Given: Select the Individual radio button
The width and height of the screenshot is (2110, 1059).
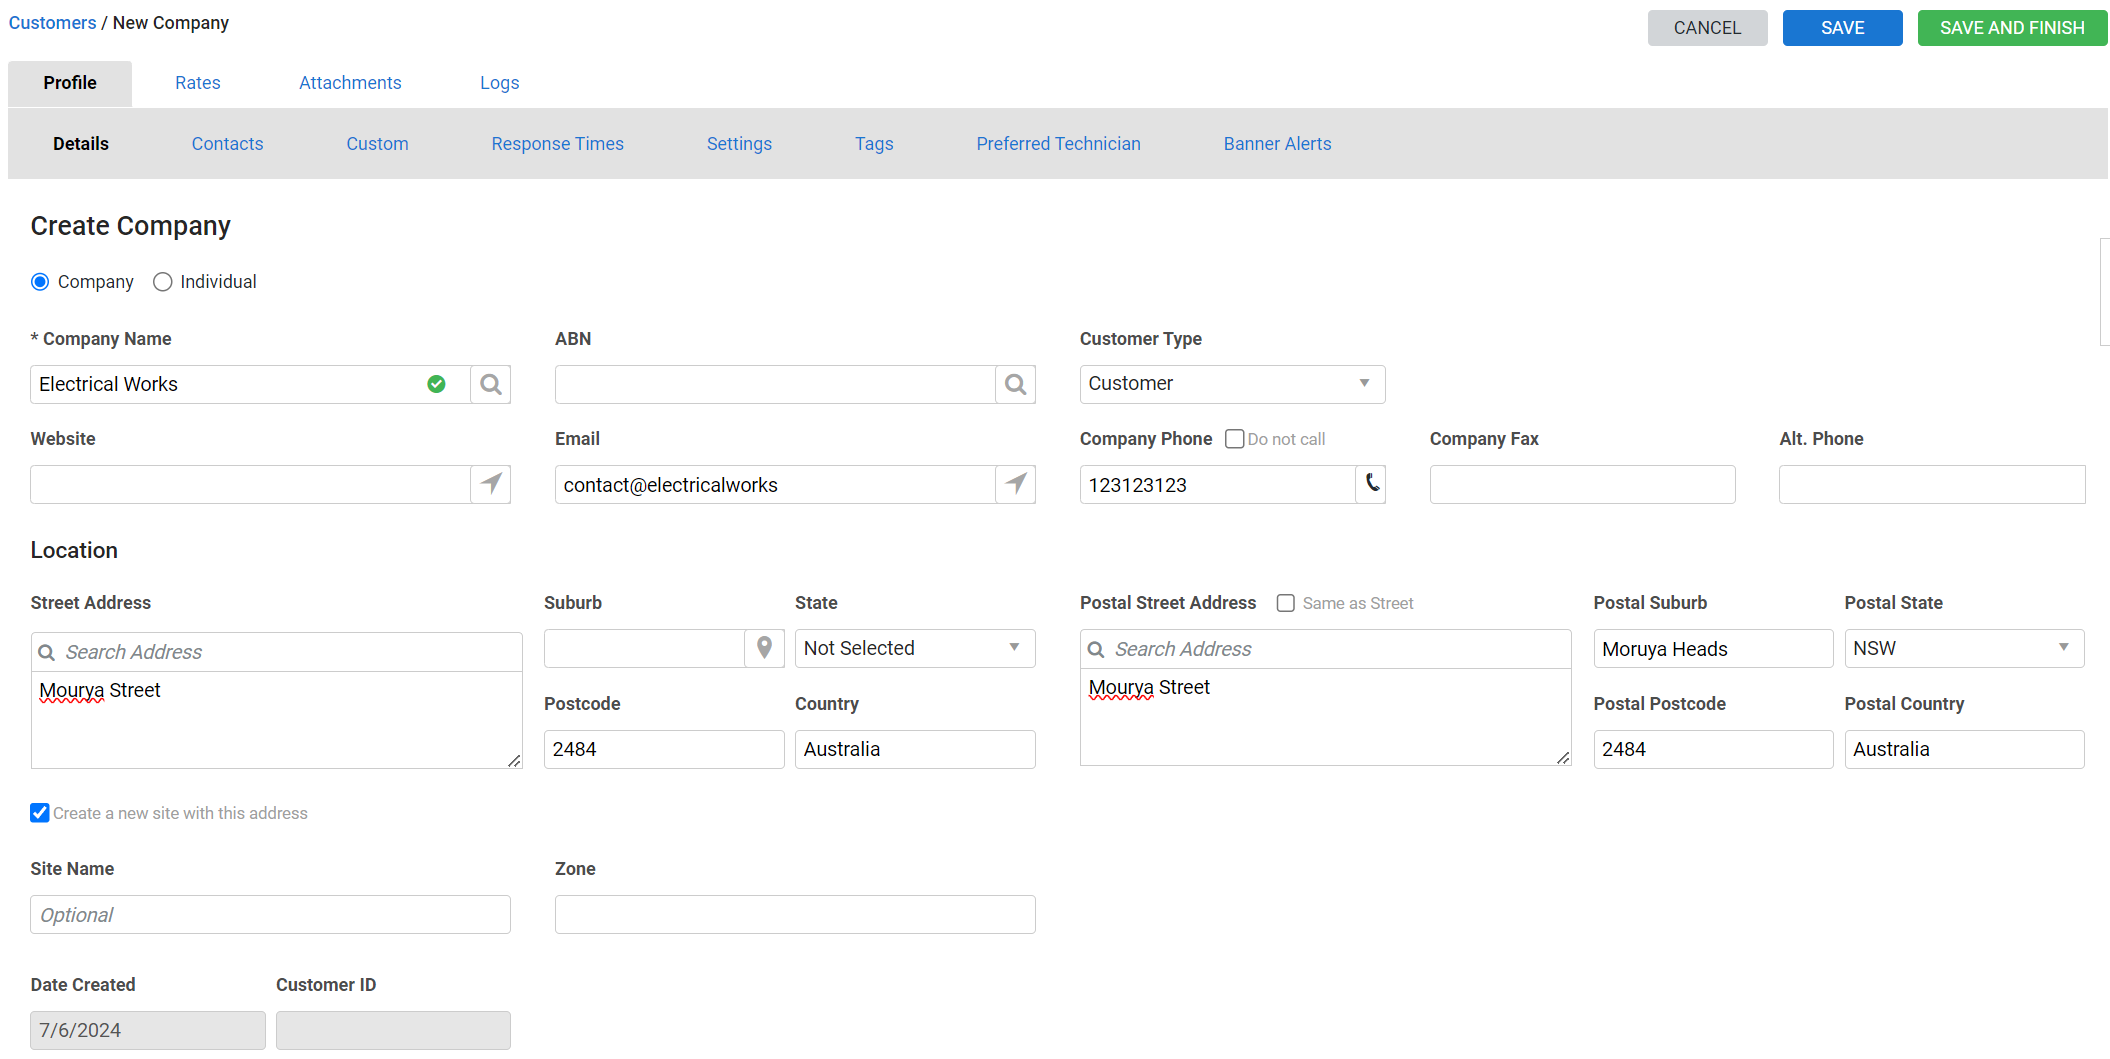Looking at the screenshot, I should coord(162,282).
